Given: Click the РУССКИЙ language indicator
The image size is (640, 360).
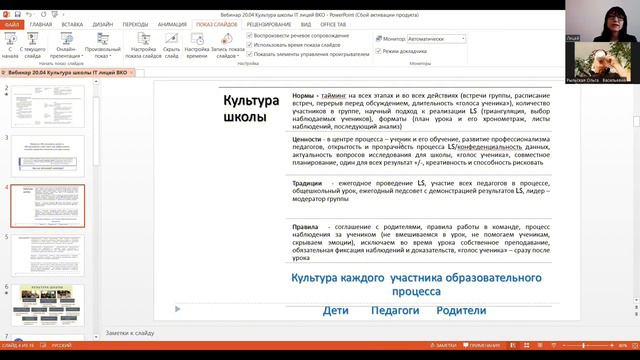Looking at the screenshot, I should pyautogui.click(x=61, y=345).
